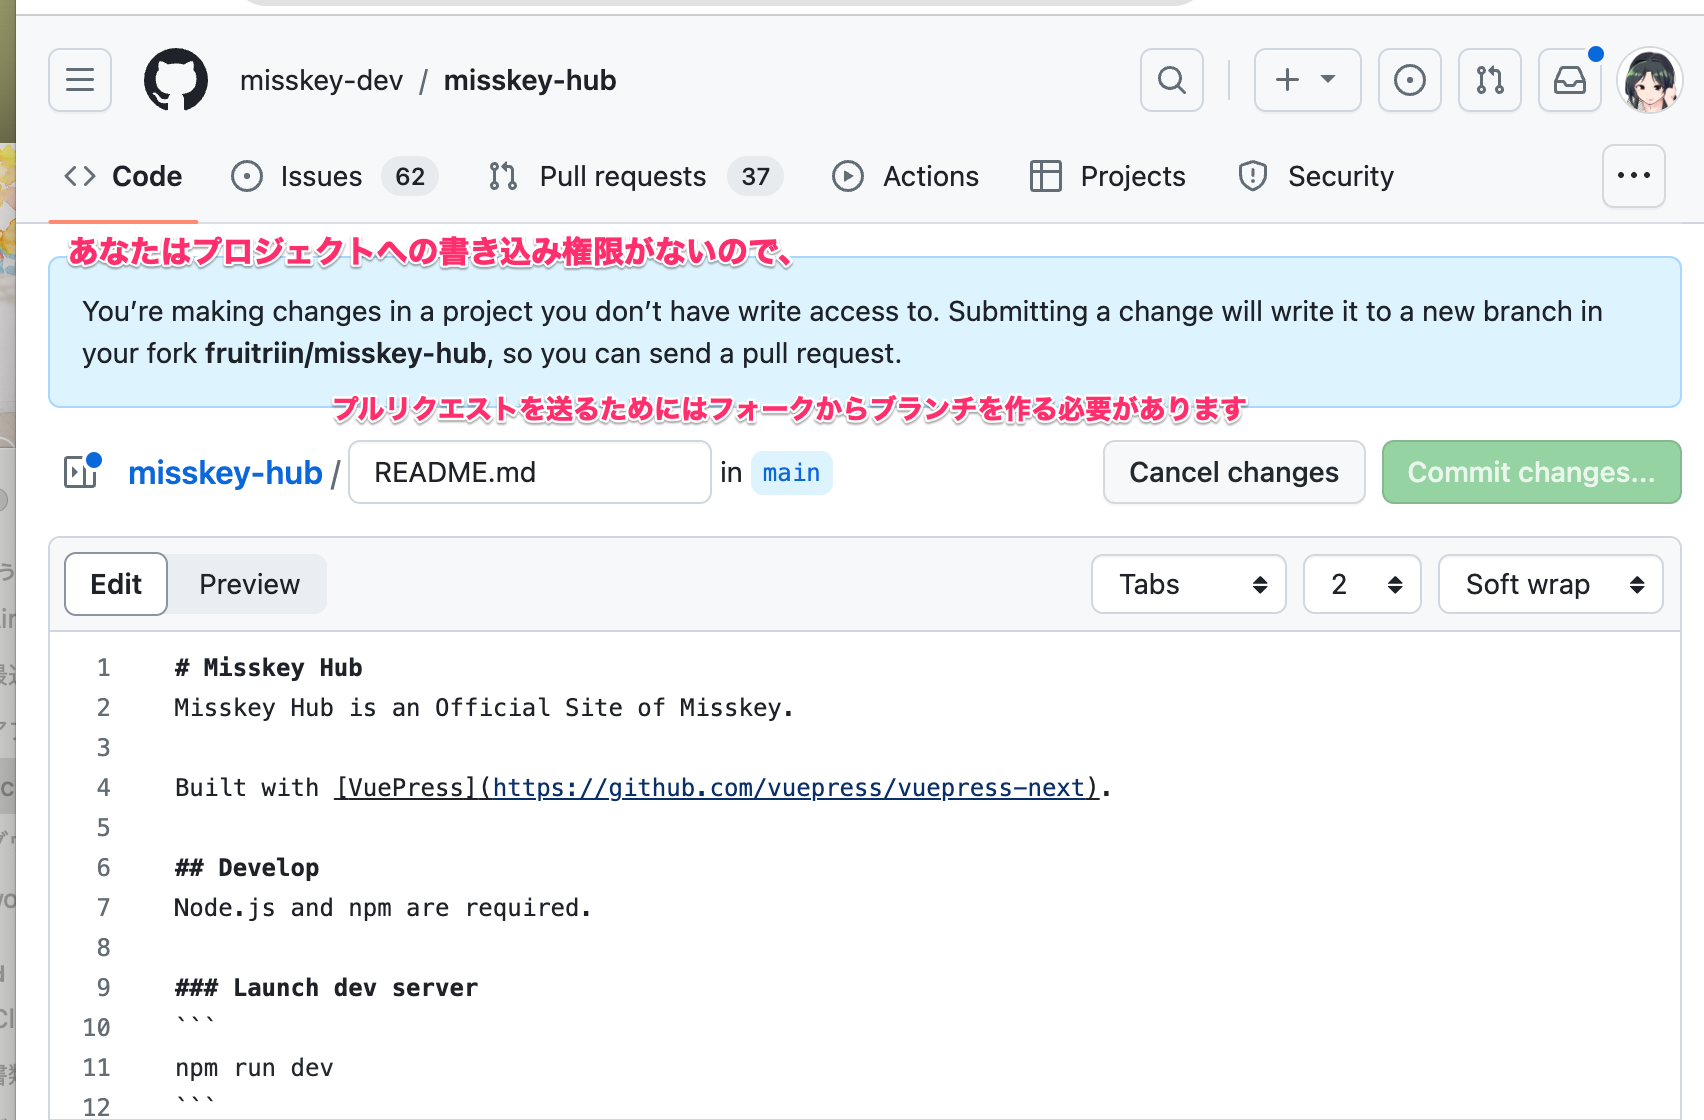The image size is (1704, 1120).
Task: Switch to Edit mode
Action: [116, 584]
